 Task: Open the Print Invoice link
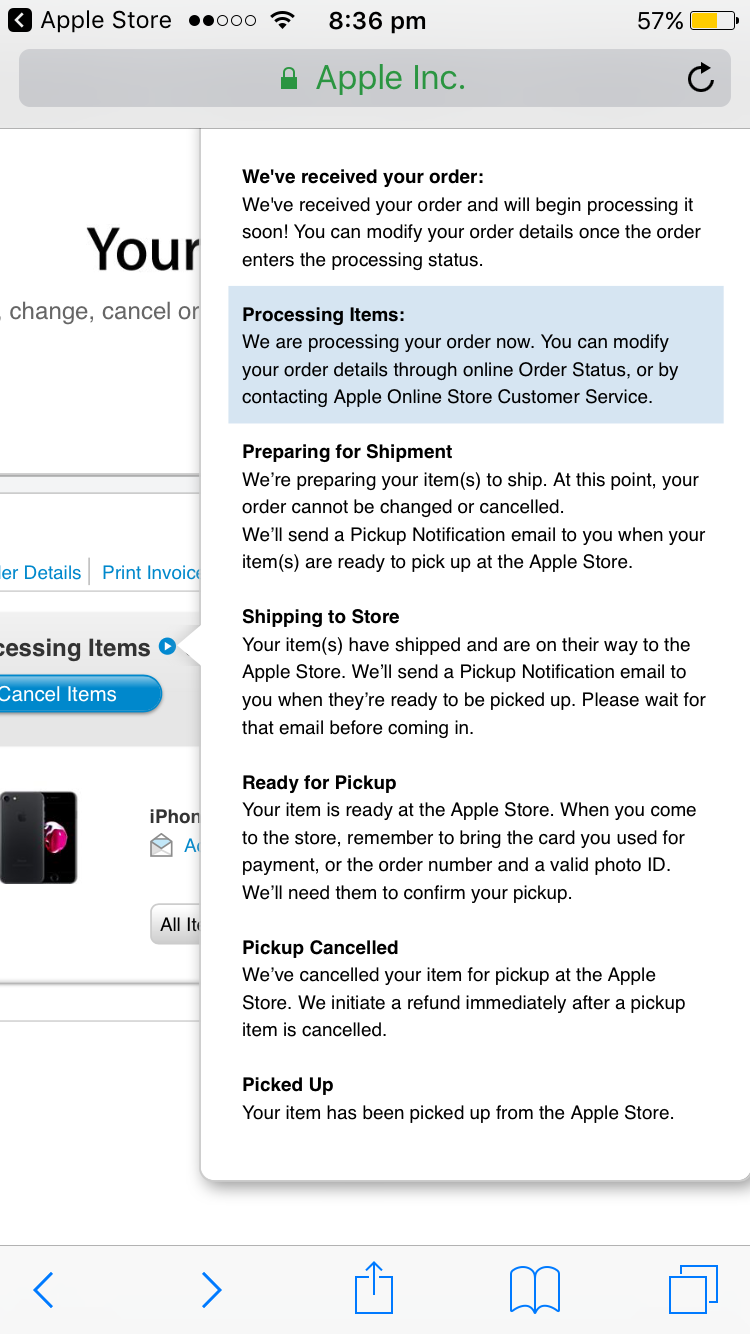pos(151,572)
